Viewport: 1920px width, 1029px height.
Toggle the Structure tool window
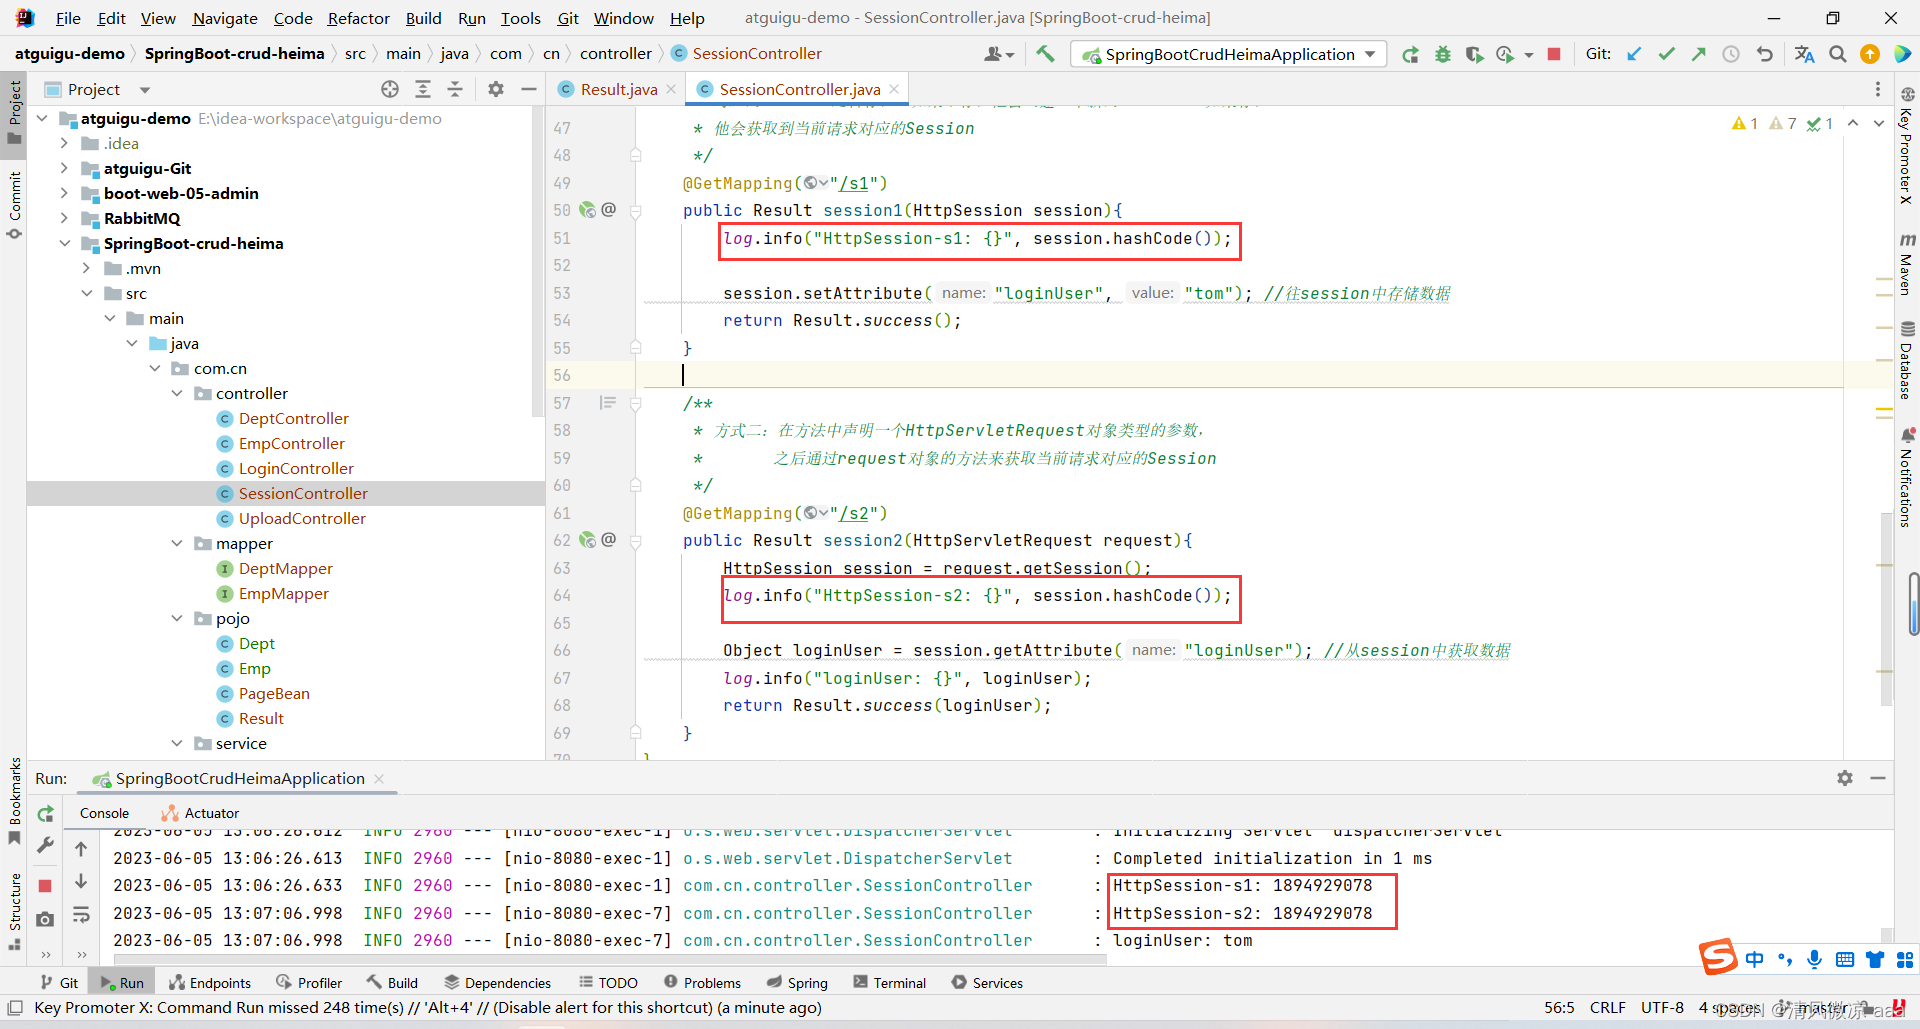14,910
